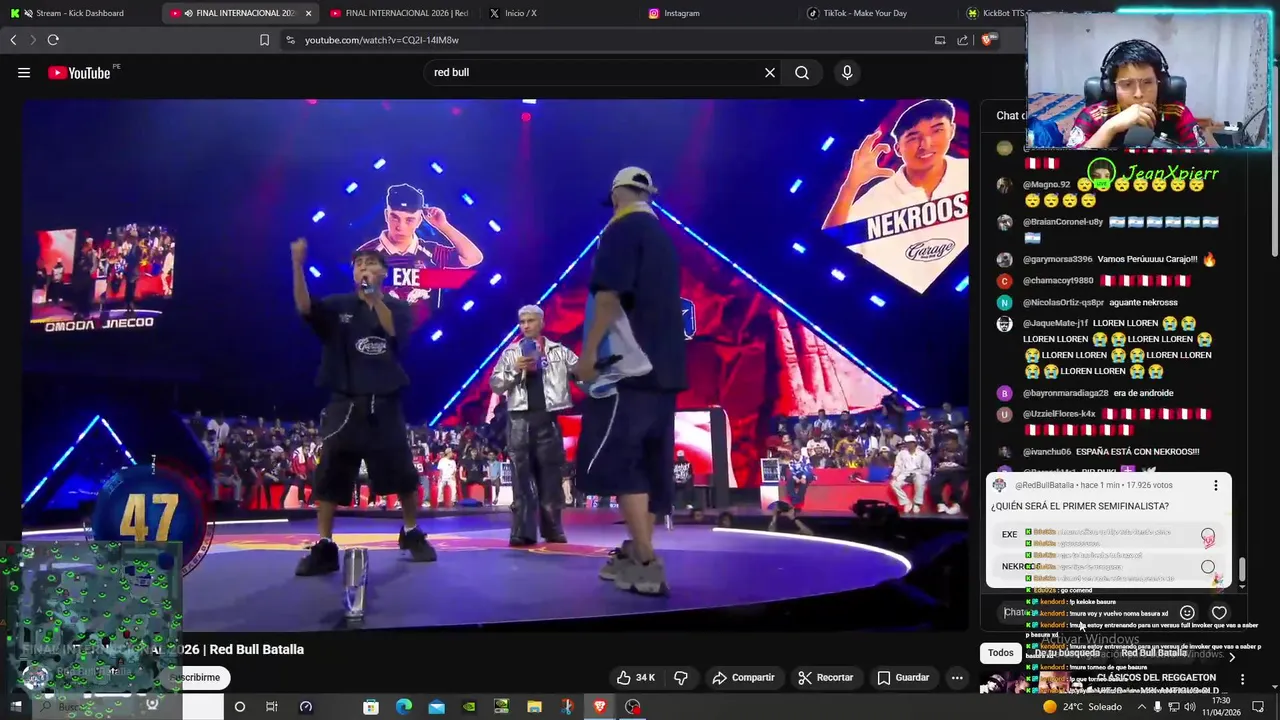Switch to second FINAL INTERNACIONAL 2026 tab
This screenshot has width=1280, height=720.
400,13
